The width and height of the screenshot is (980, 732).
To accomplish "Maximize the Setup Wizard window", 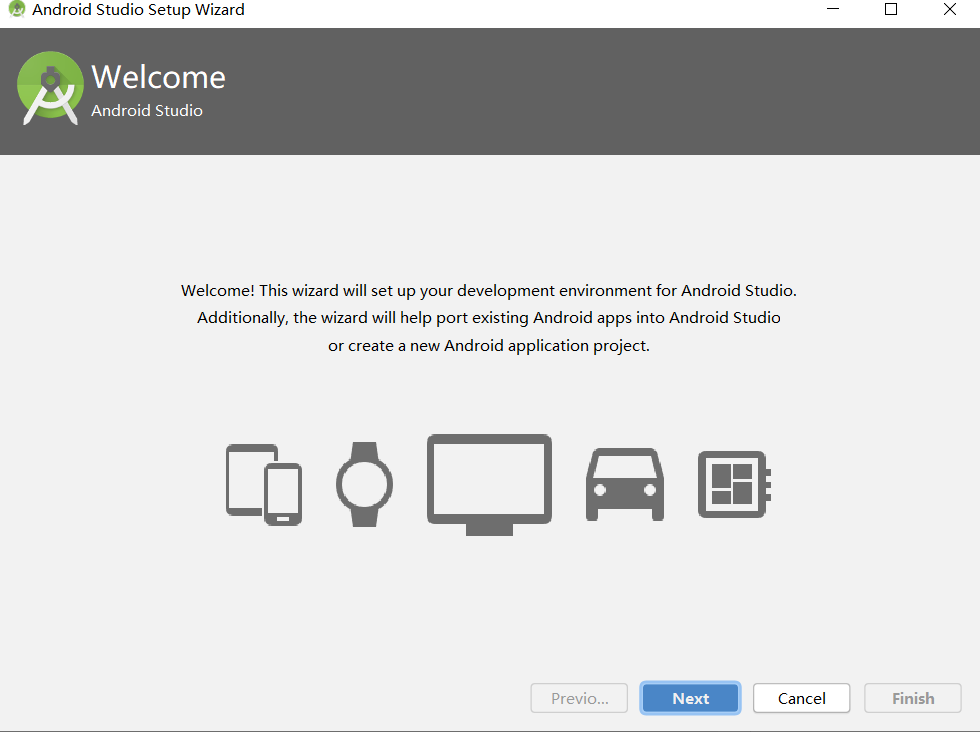I will [891, 9].
